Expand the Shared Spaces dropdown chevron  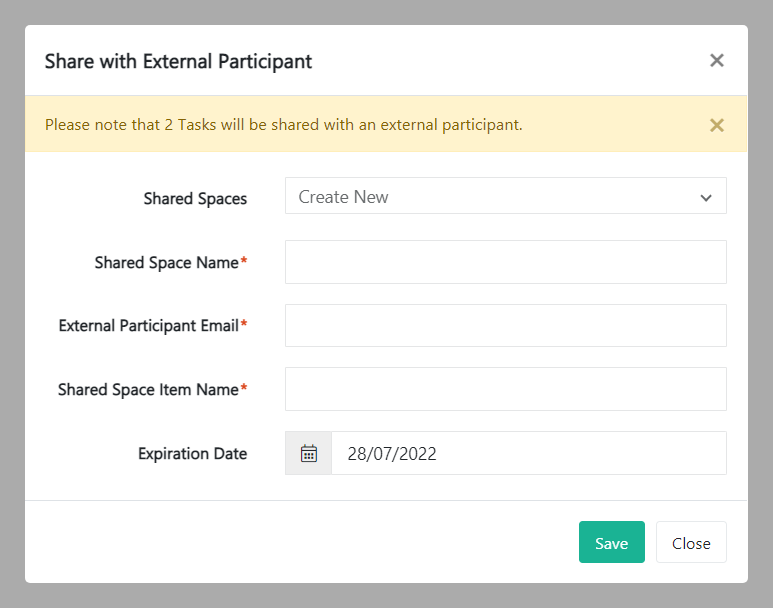[706, 198]
